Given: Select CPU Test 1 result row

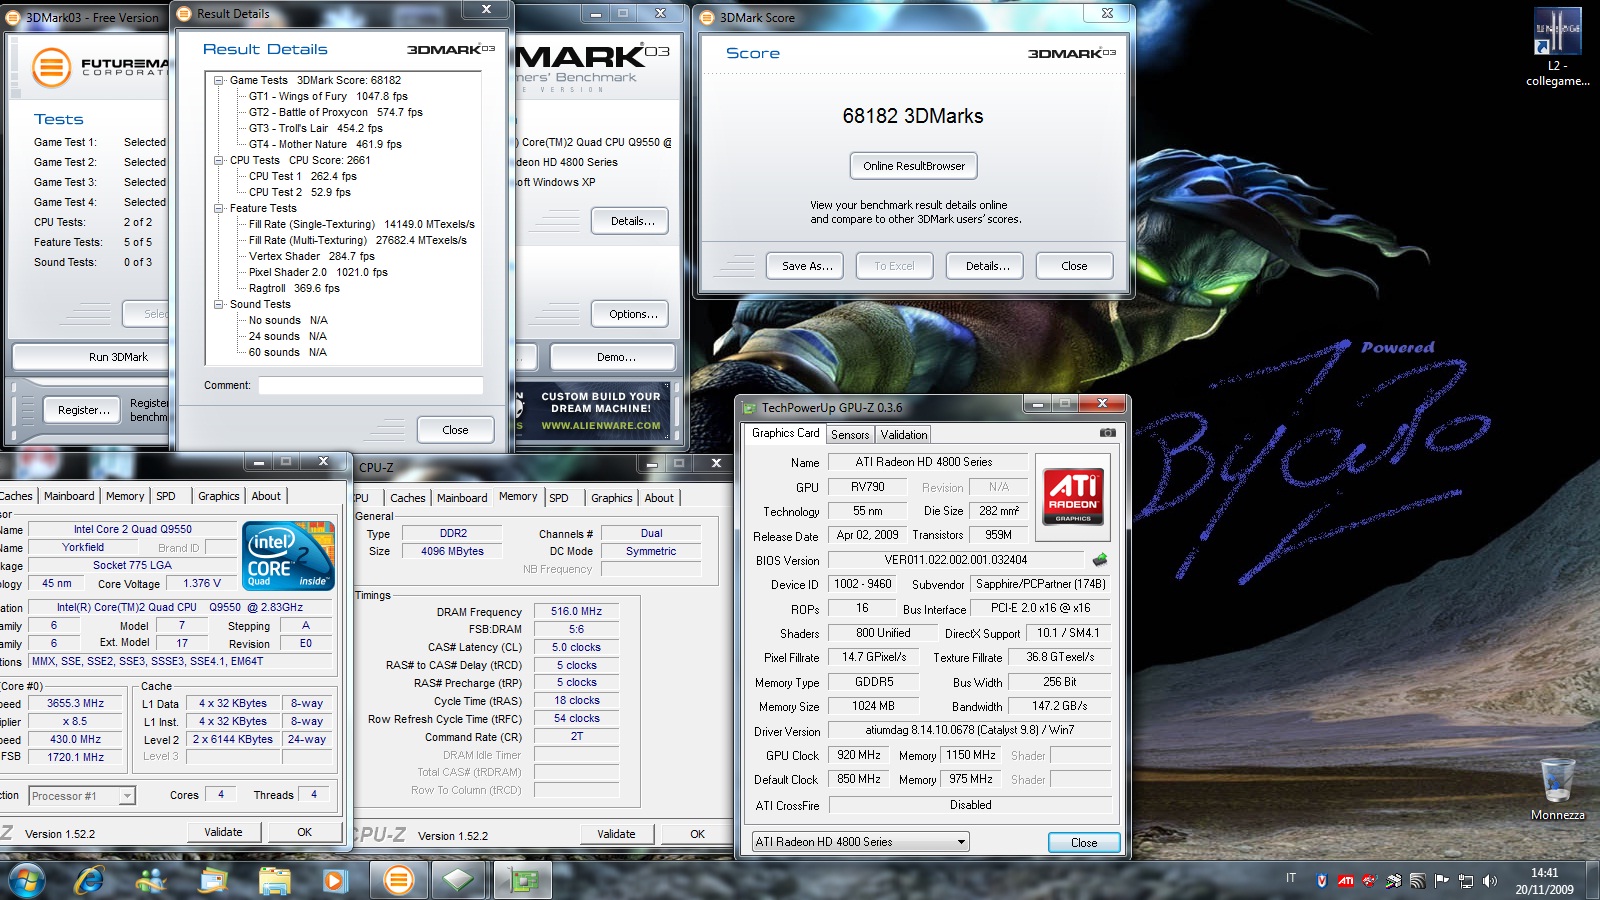Looking at the screenshot, I should point(302,176).
